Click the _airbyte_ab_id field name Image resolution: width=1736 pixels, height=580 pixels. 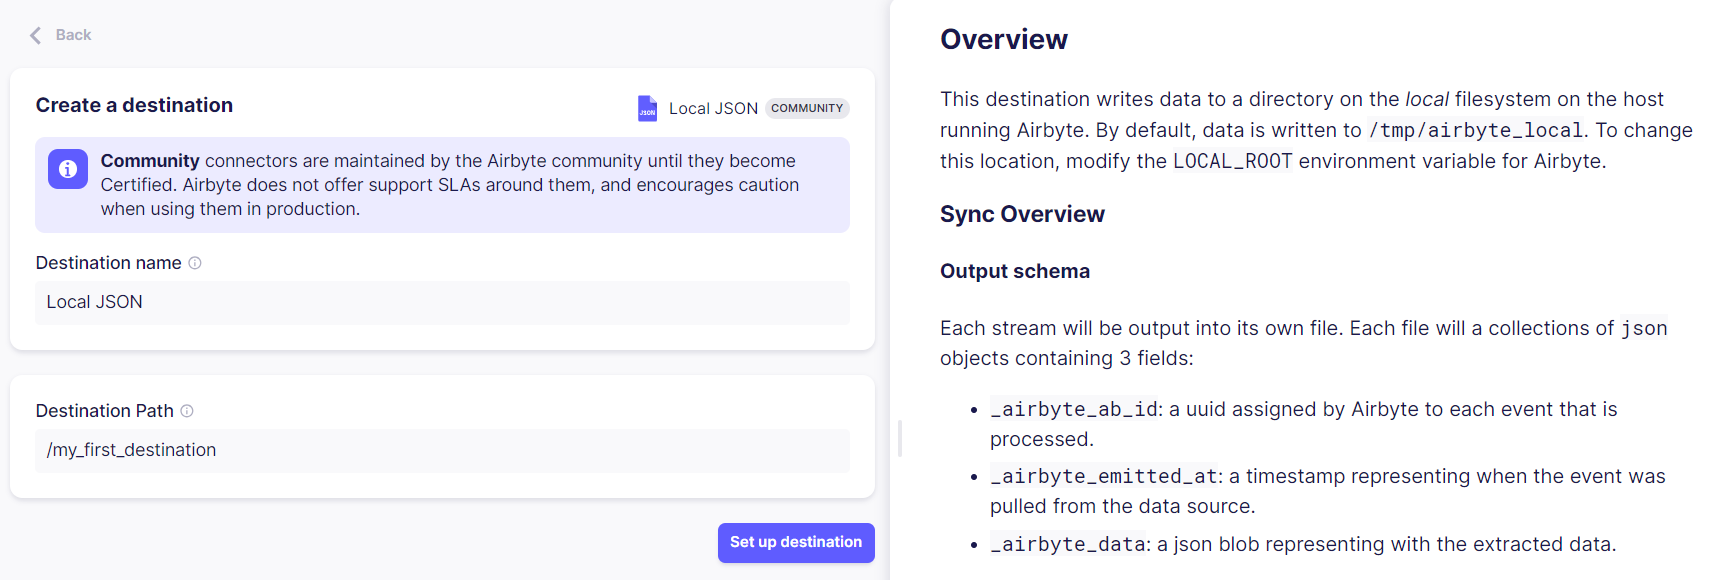[x=1075, y=409]
